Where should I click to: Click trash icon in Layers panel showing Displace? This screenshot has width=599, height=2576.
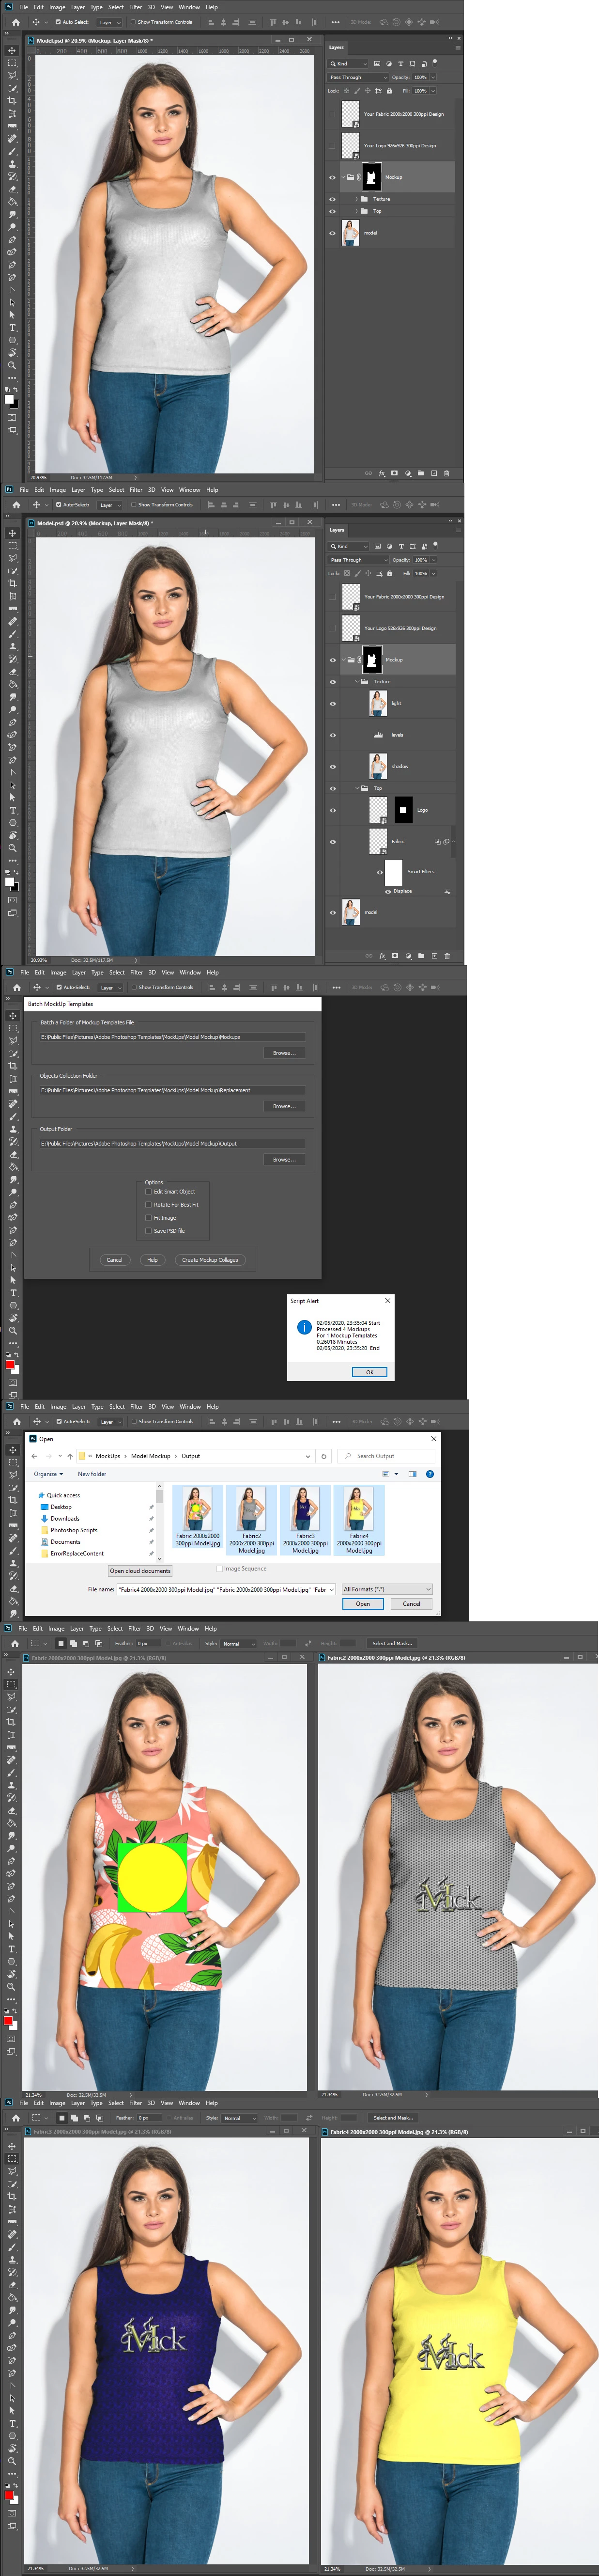point(447,955)
